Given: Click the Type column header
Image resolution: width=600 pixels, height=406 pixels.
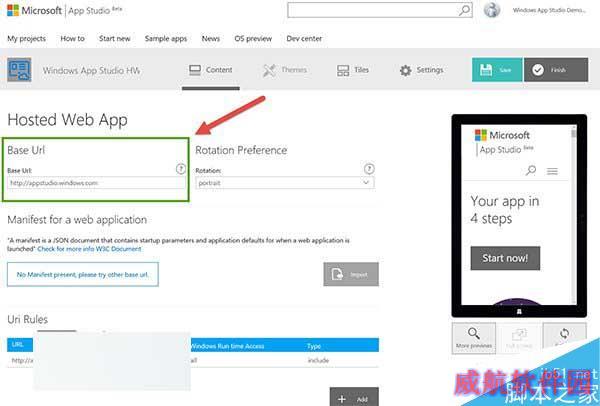Looking at the screenshot, I should (314, 346).
